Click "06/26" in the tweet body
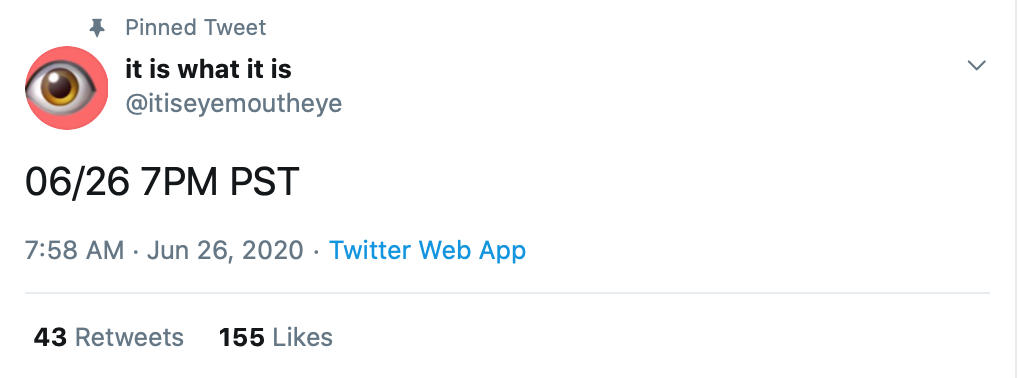 click(x=77, y=182)
